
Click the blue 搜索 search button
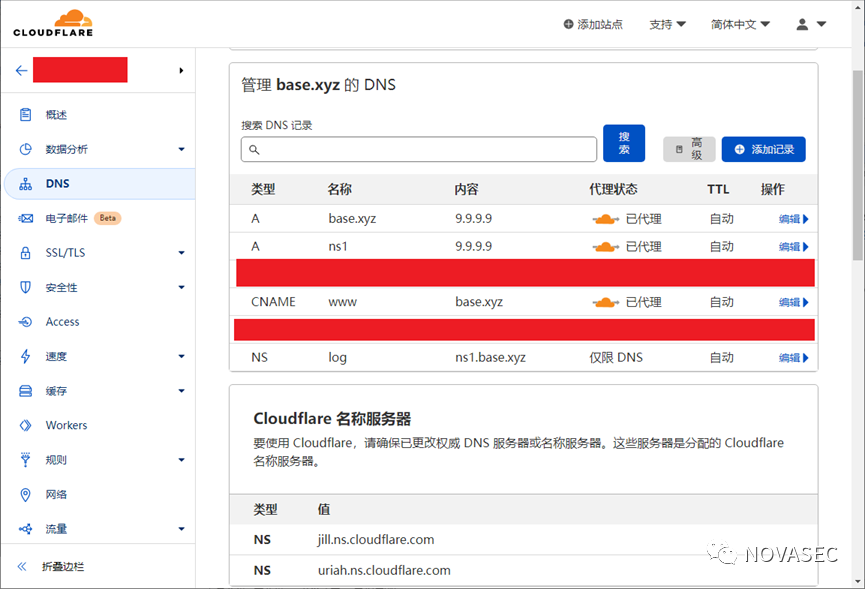(x=624, y=143)
